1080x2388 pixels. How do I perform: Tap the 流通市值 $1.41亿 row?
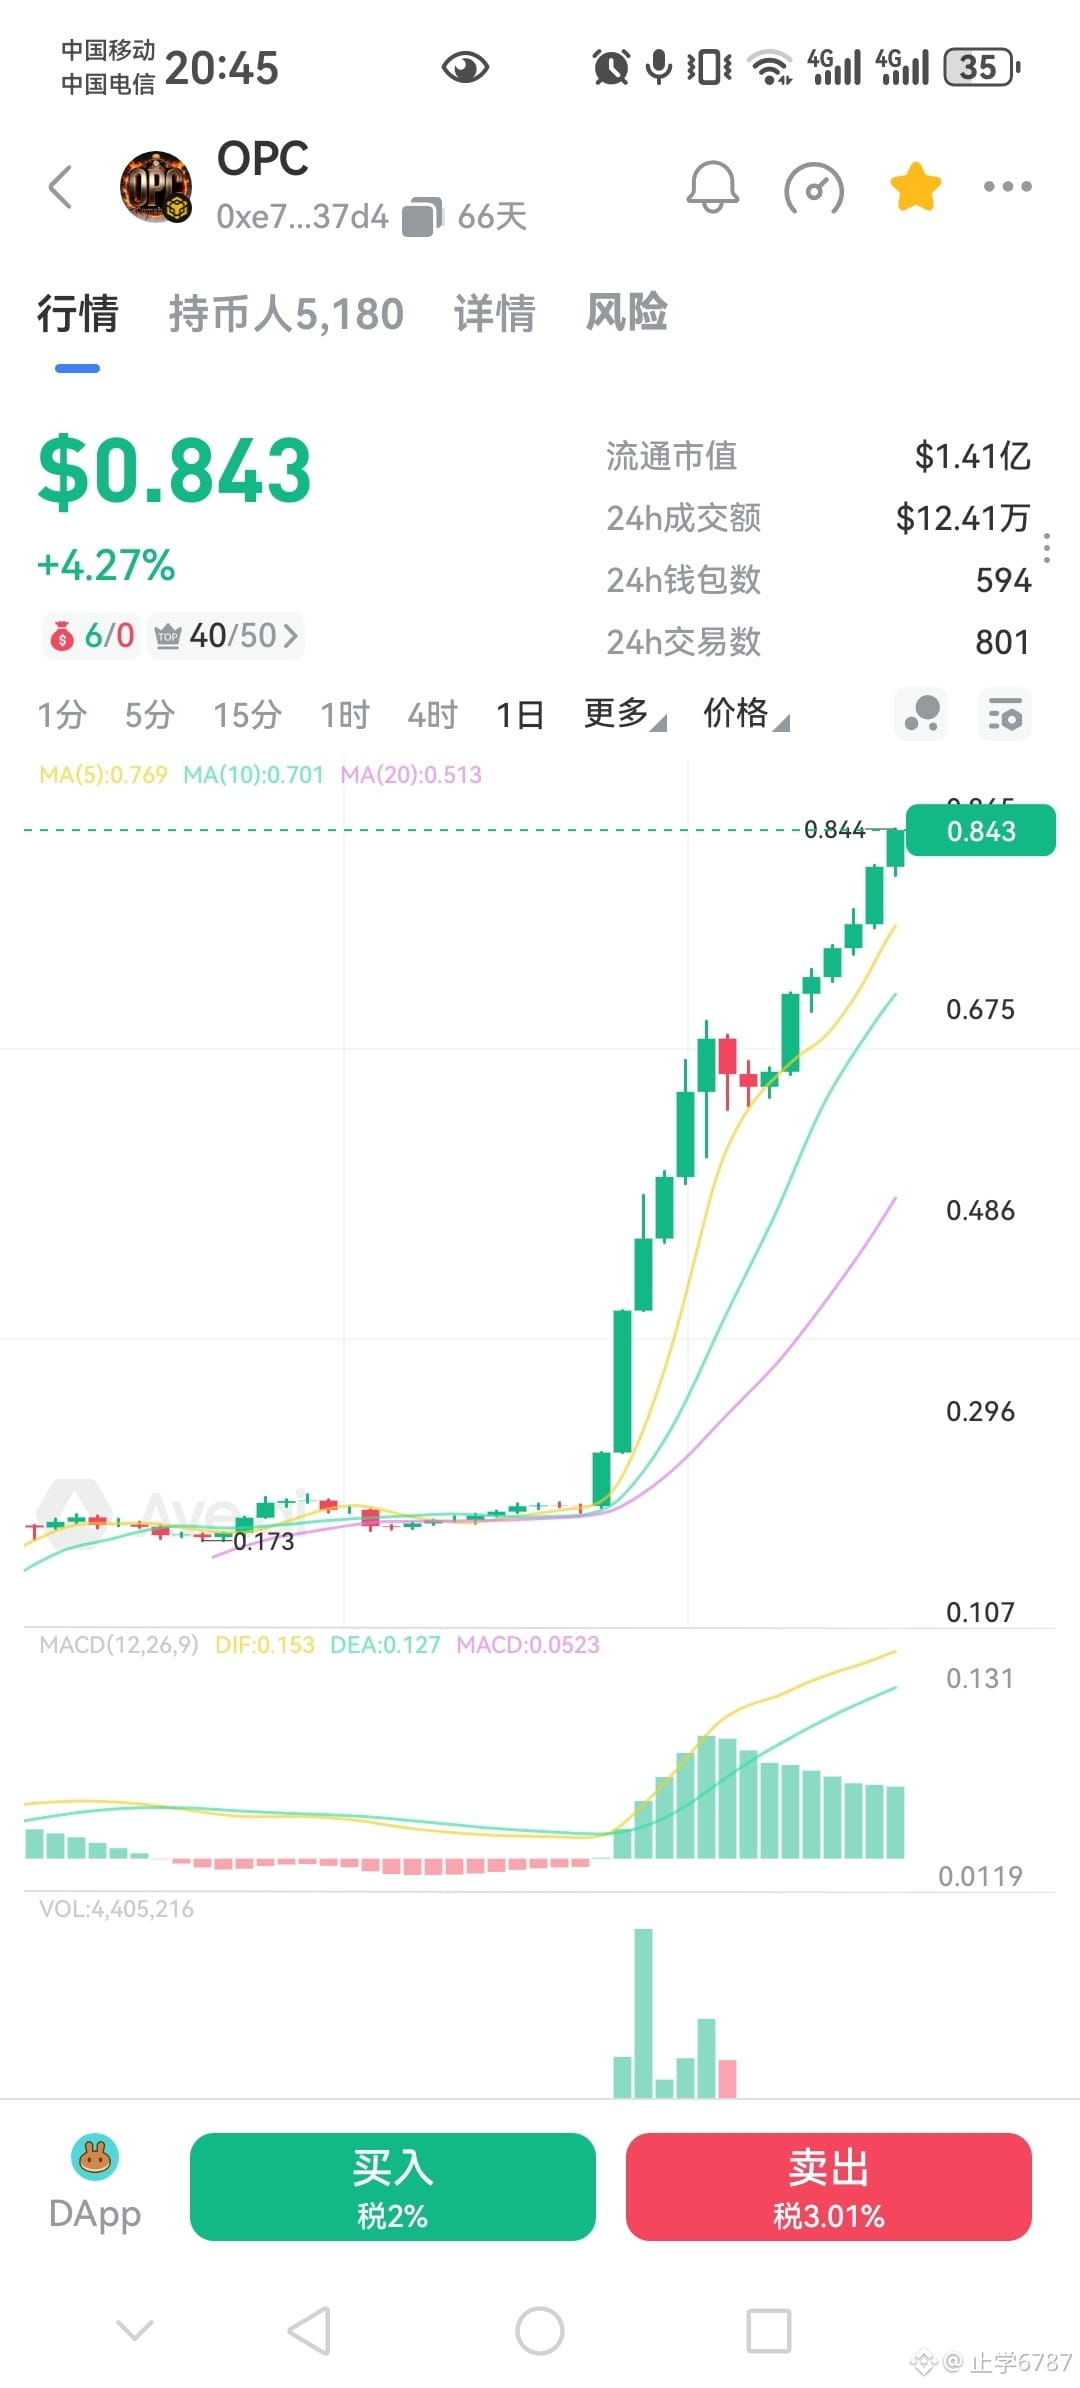(818, 456)
